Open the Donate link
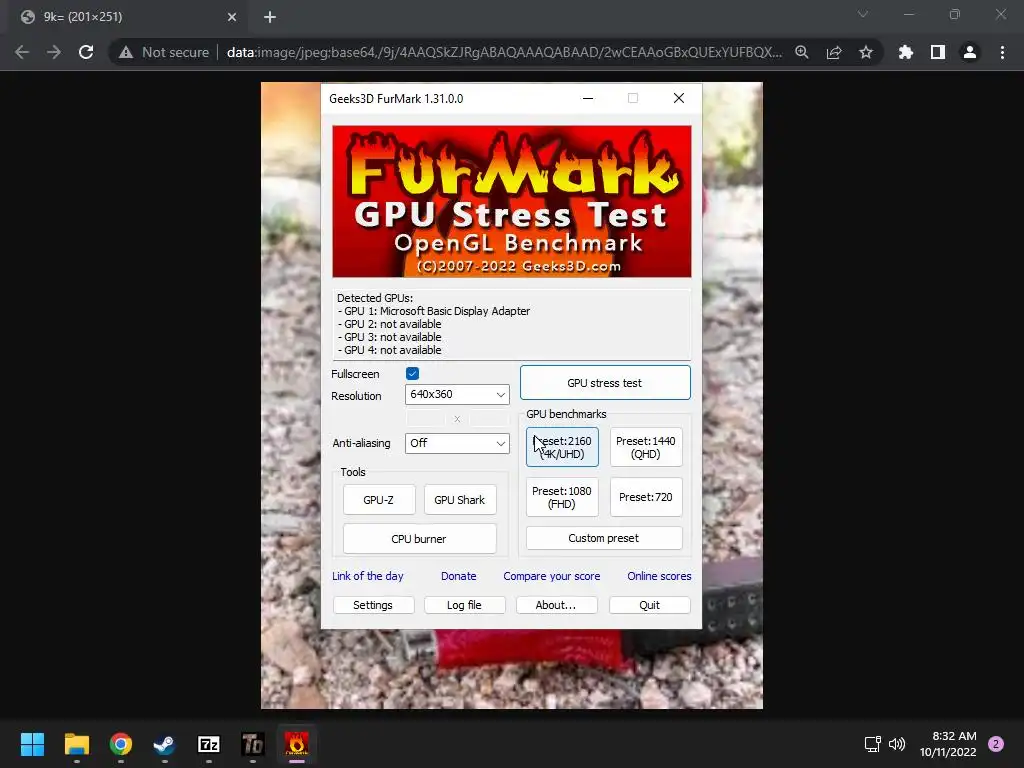The image size is (1024, 768). 458,576
